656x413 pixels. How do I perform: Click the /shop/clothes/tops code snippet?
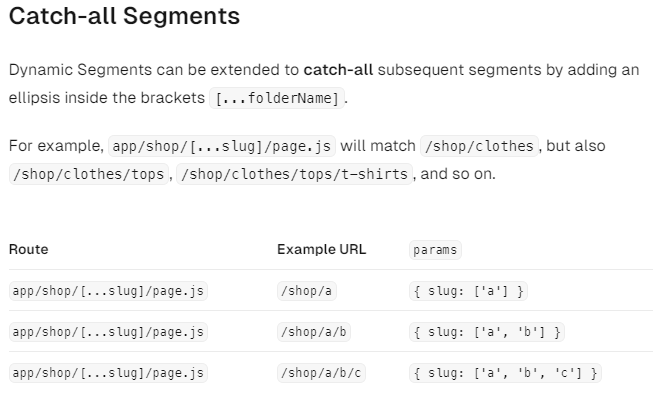(x=88, y=173)
